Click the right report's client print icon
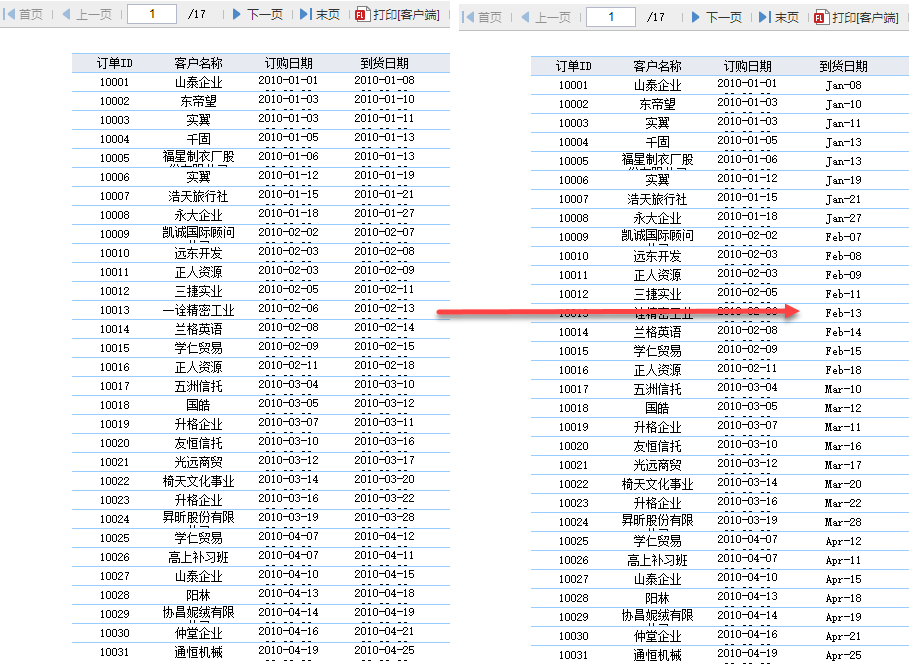909x664 pixels. pos(820,18)
